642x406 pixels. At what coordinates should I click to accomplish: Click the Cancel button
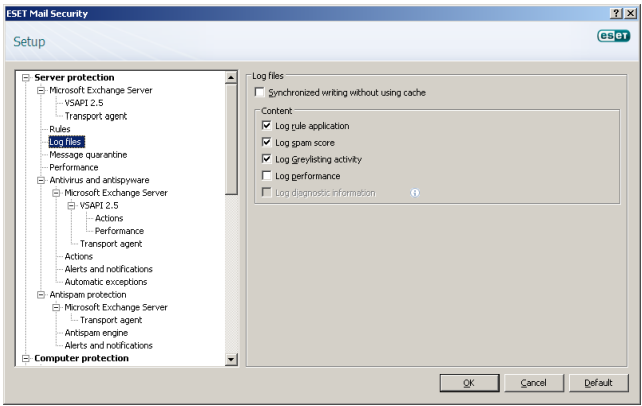click(533, 383)
